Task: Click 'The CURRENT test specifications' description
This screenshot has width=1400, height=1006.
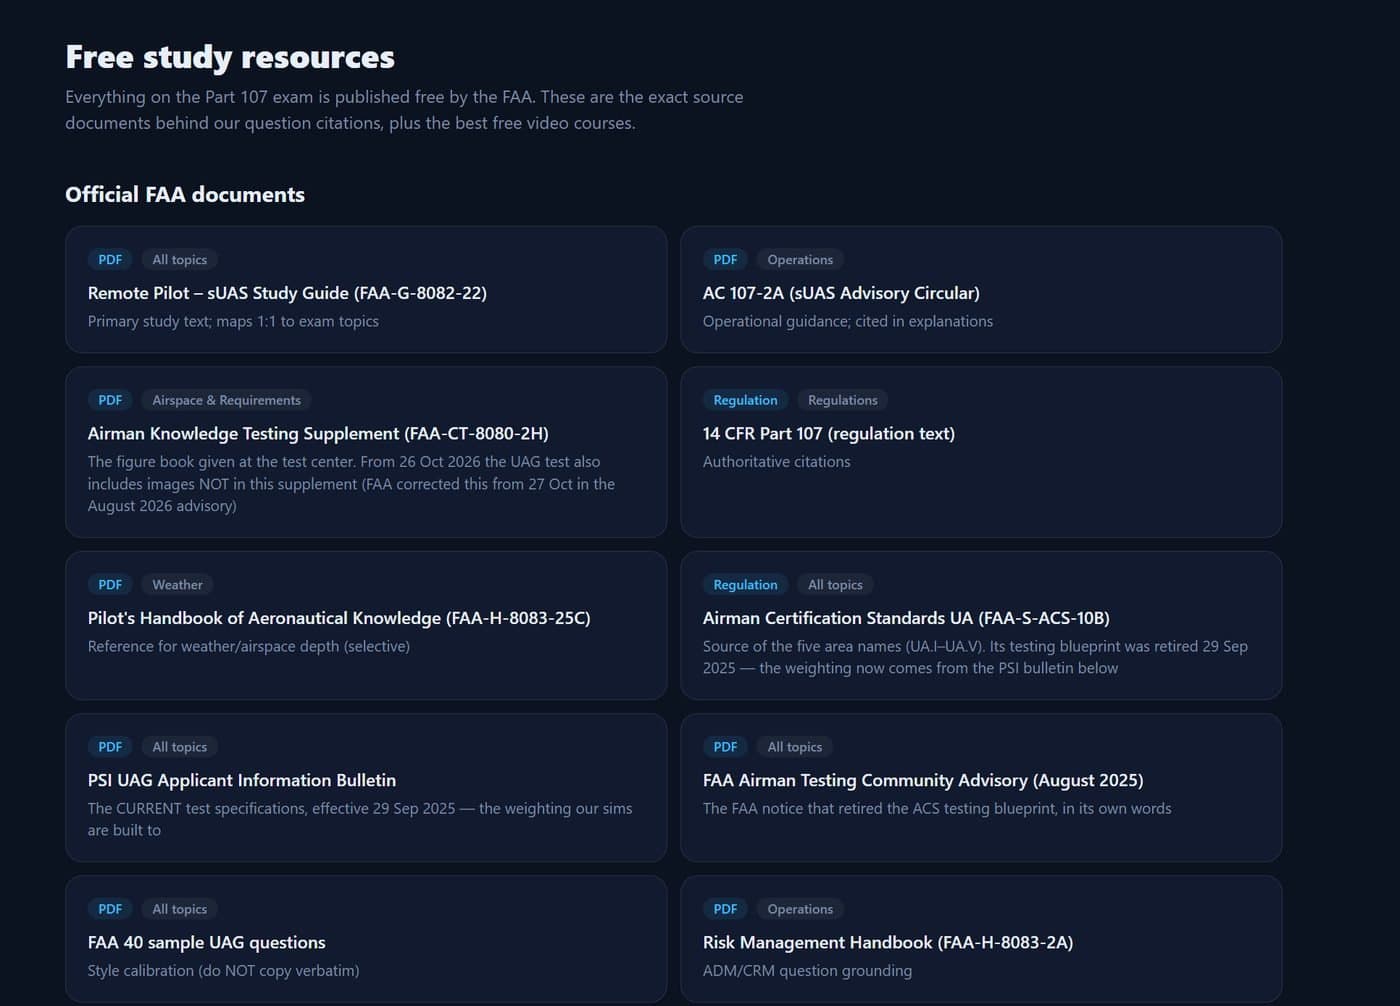Action: click(360, 819)
